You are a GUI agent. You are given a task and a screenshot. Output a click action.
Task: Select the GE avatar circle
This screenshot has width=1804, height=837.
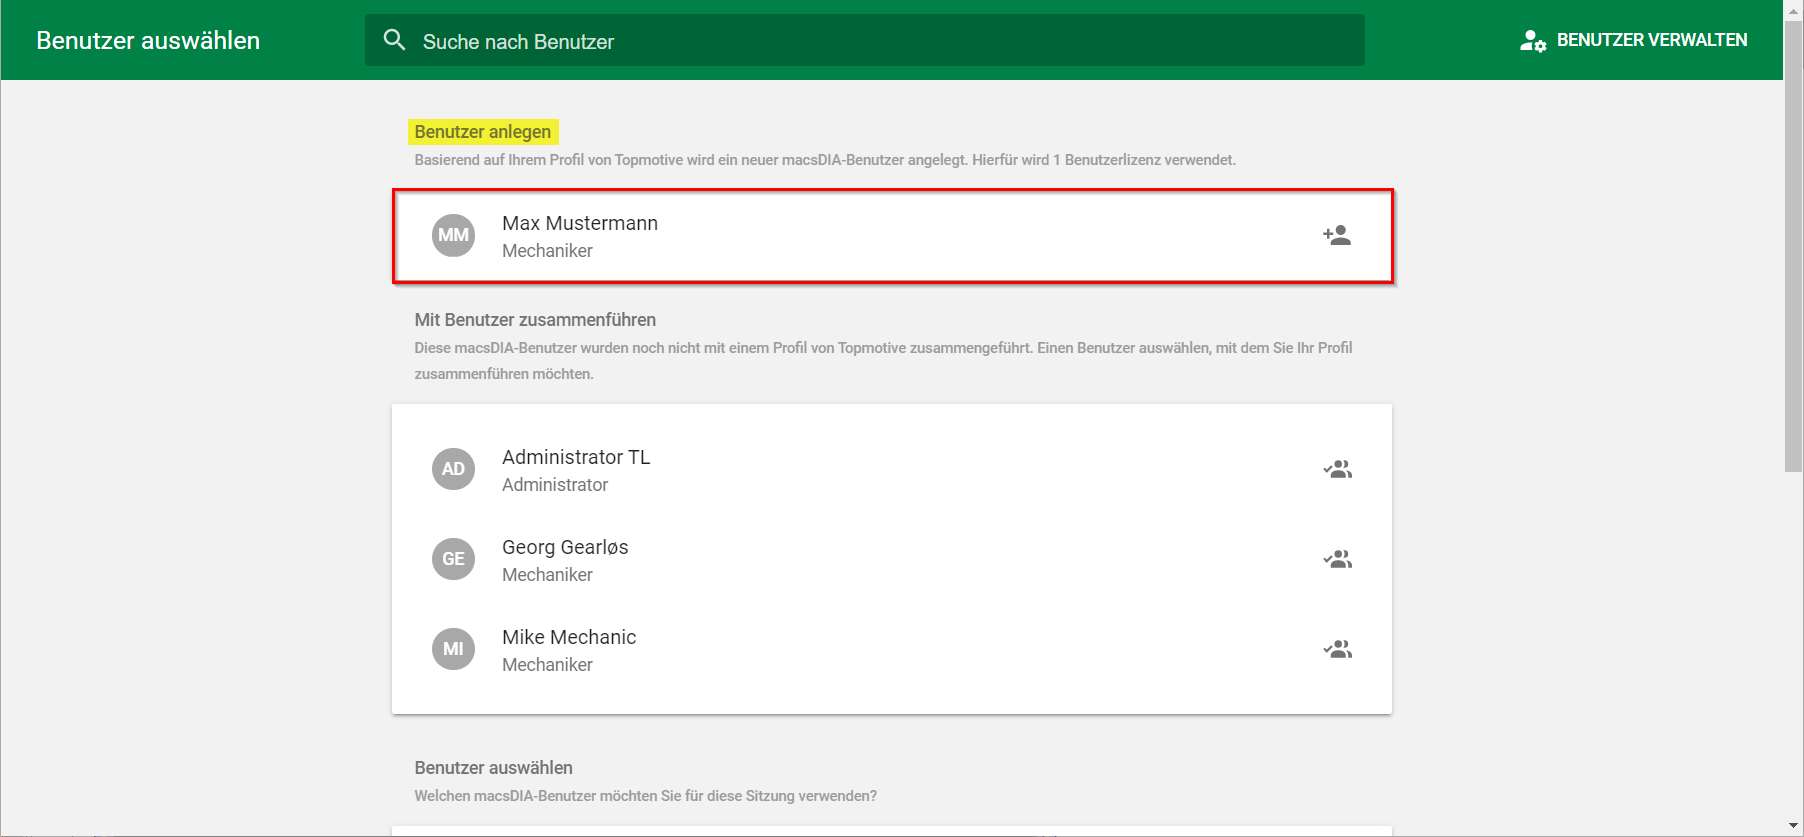click(453, 559)
